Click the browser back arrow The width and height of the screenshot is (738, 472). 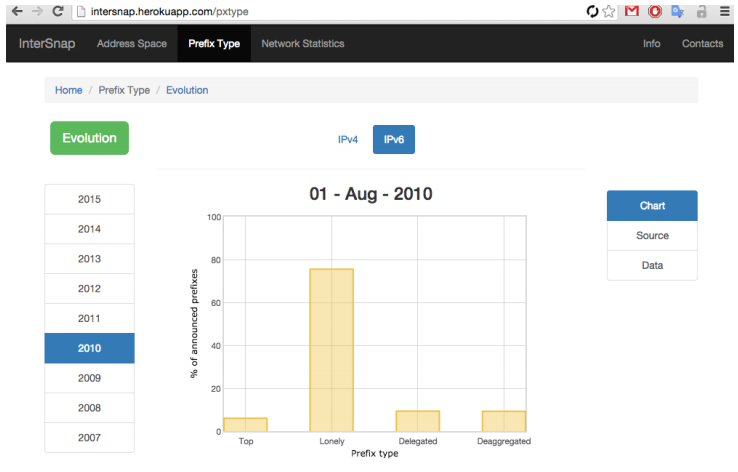[x=17, y=11]
